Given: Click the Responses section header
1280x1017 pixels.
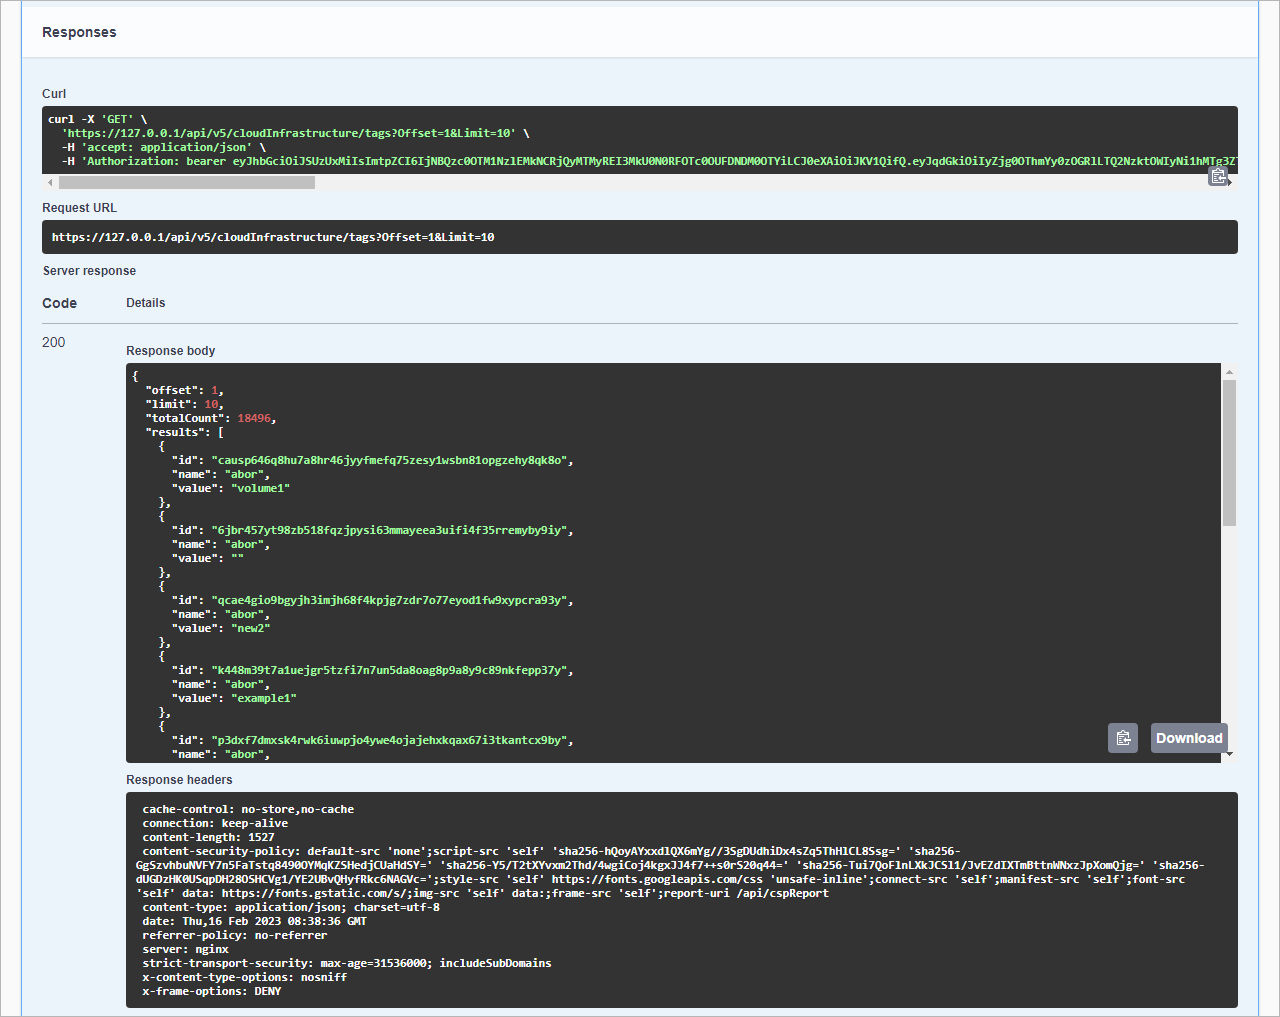Looking at the screenshot, I should tap(79, 32).
